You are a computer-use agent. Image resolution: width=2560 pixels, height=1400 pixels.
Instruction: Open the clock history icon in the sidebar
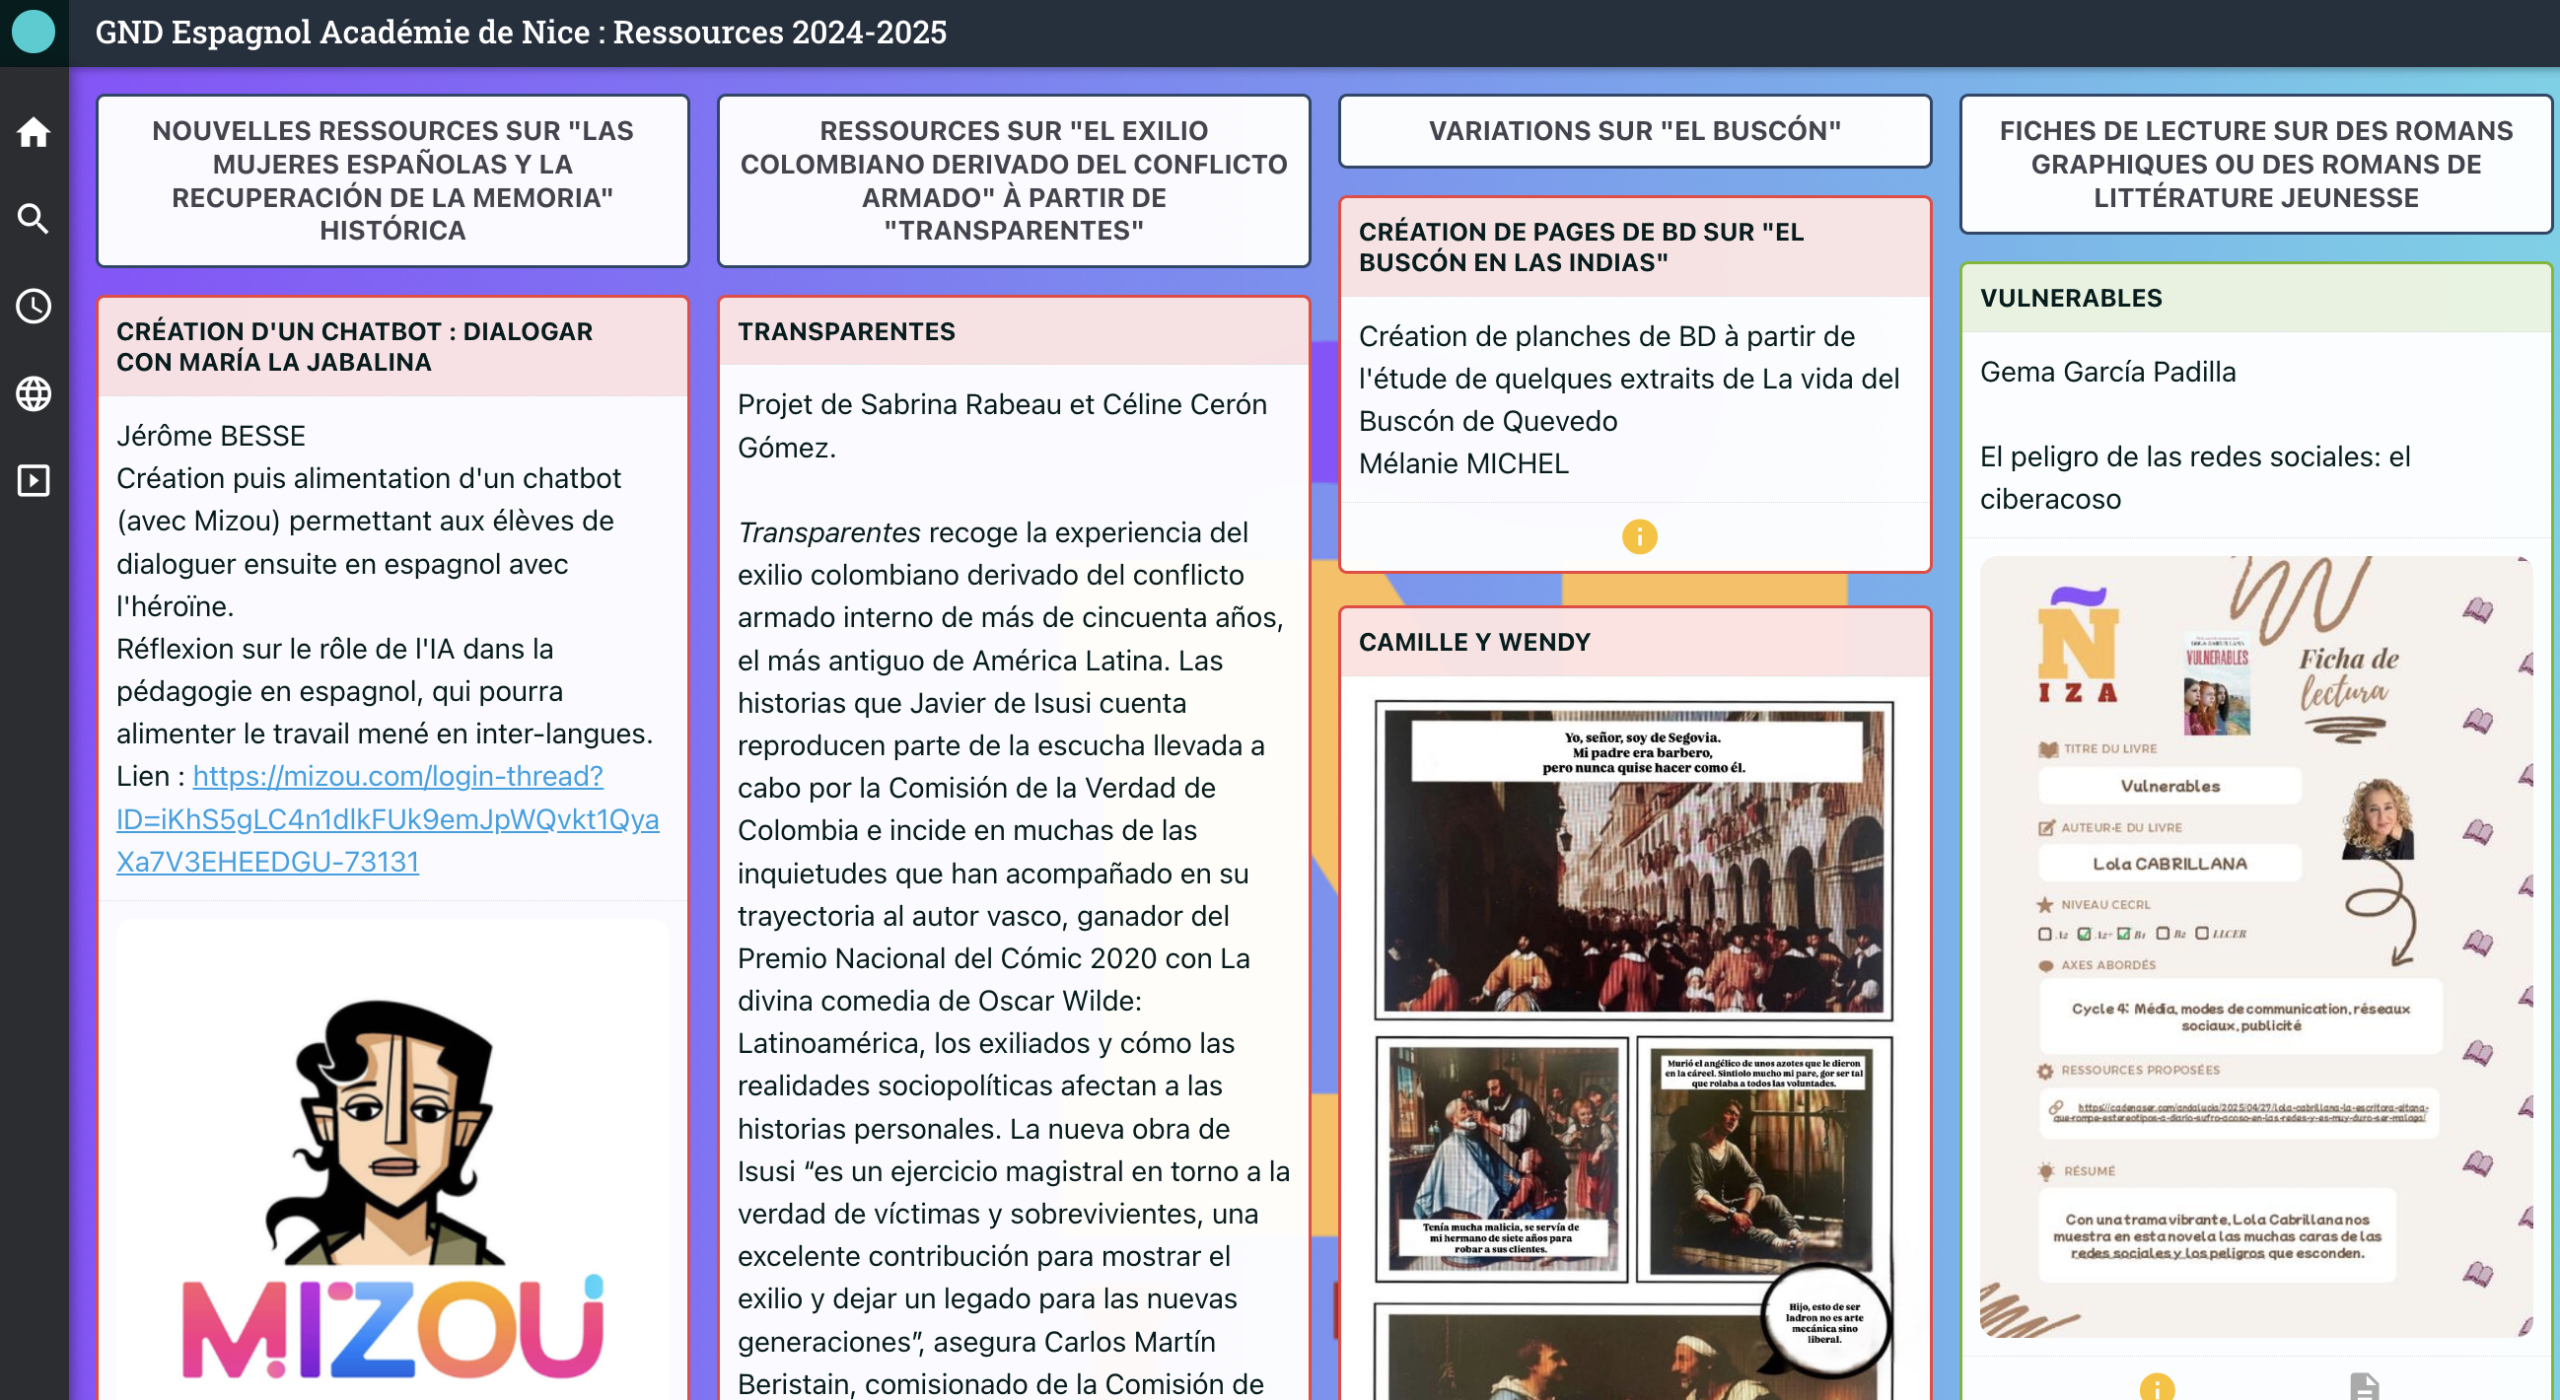(x=34, y=306)
